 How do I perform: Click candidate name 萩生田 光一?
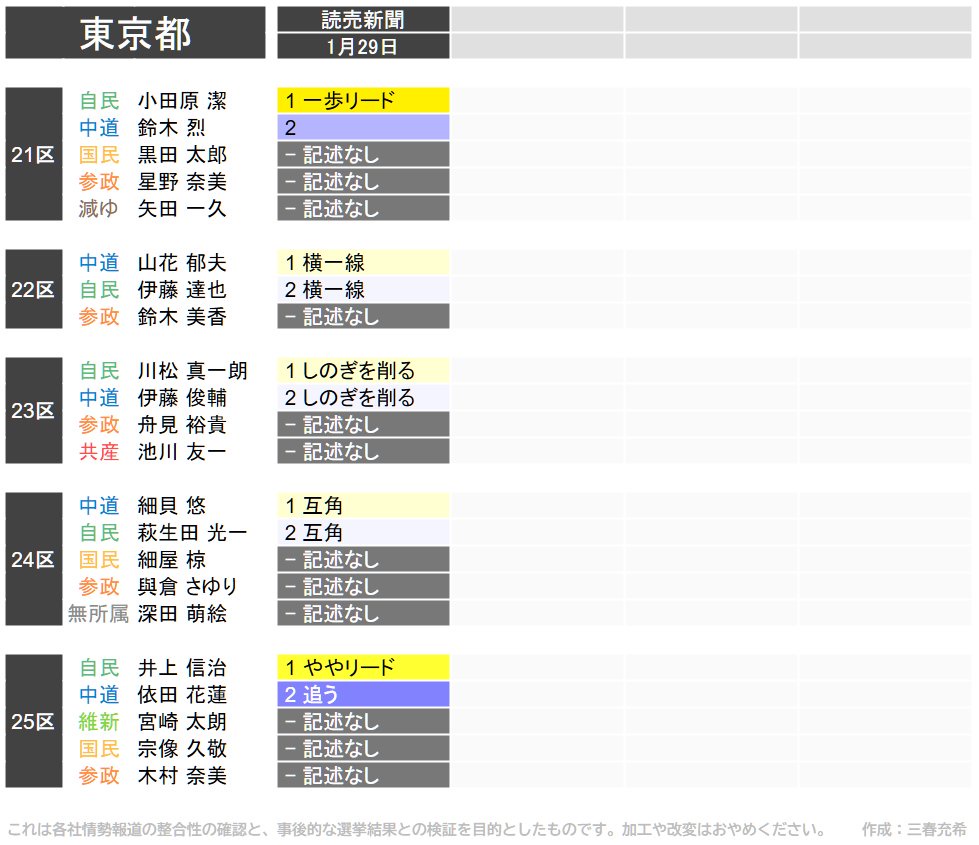[192, 533]
